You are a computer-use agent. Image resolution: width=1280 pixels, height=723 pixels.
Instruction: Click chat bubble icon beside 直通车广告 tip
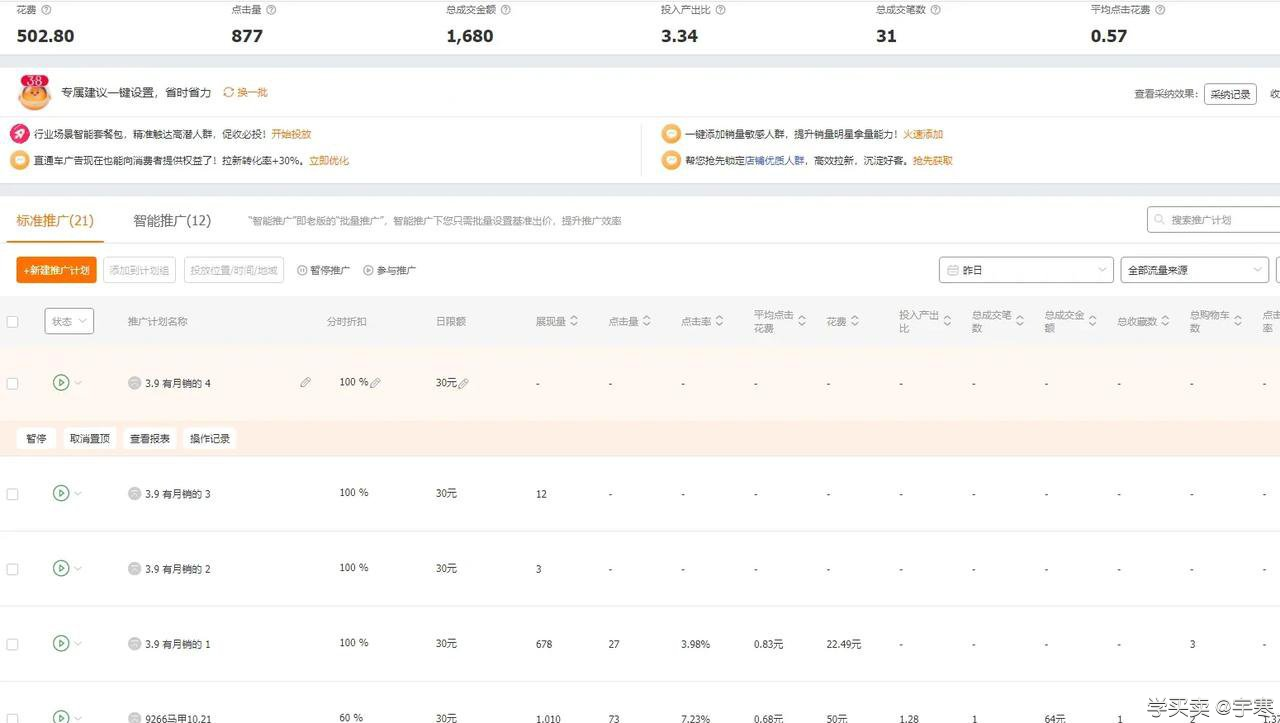19,160
